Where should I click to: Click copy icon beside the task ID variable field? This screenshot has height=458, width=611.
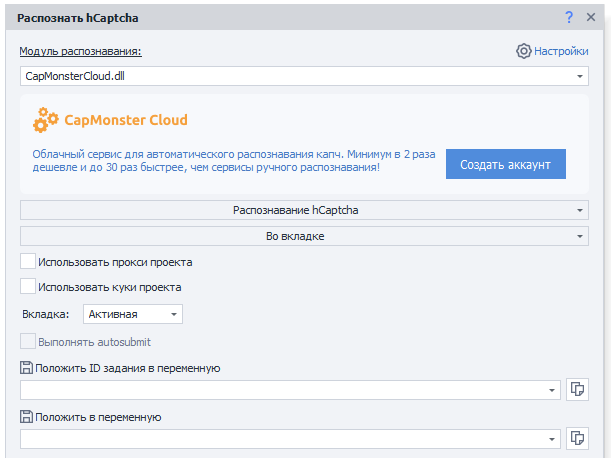577,390
